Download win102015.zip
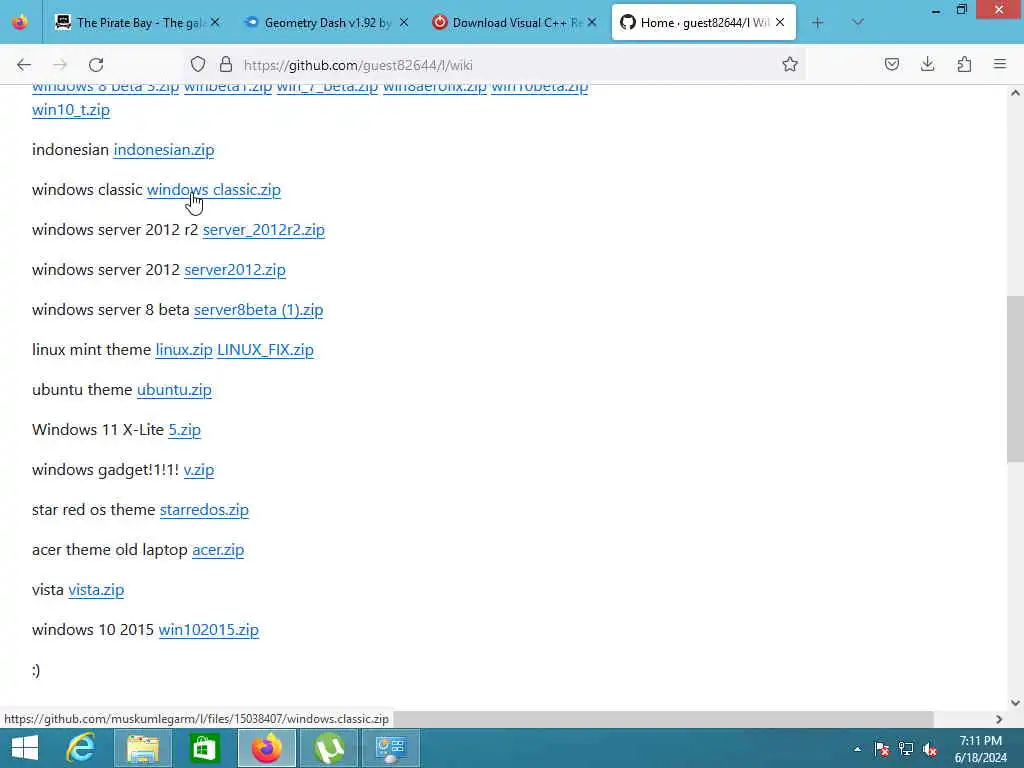This screenshot has width=1024, height=768. 209,630
